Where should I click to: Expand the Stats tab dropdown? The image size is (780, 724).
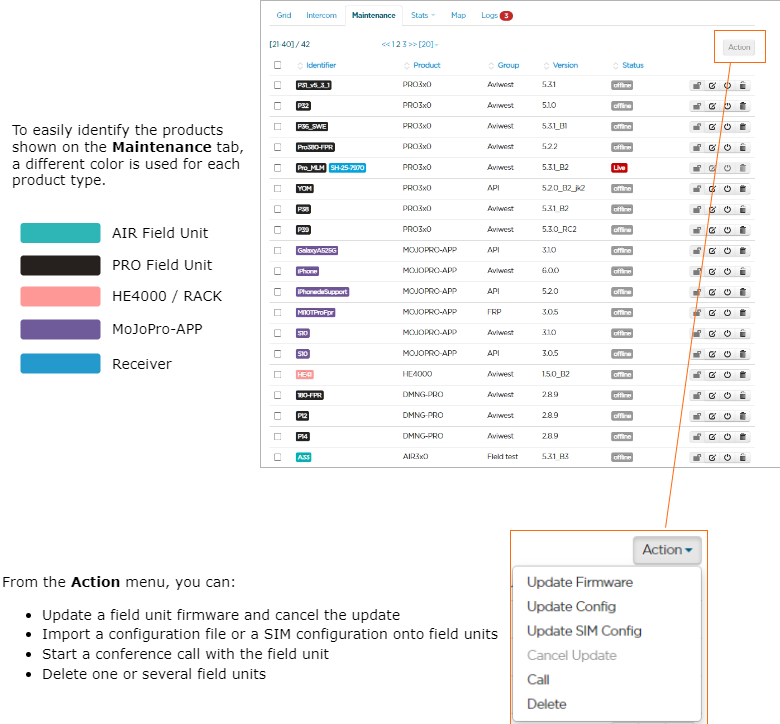point(422,16)
